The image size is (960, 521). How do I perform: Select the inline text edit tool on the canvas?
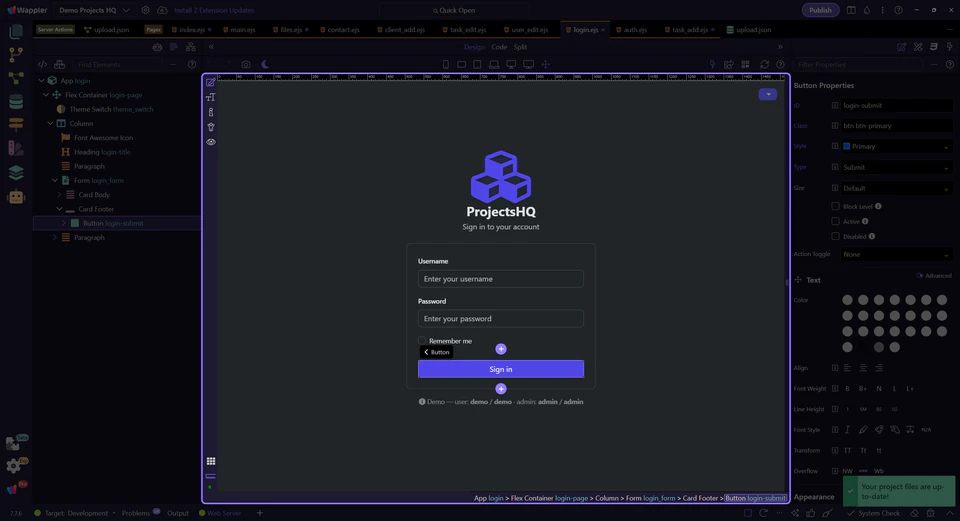(211, 82)
